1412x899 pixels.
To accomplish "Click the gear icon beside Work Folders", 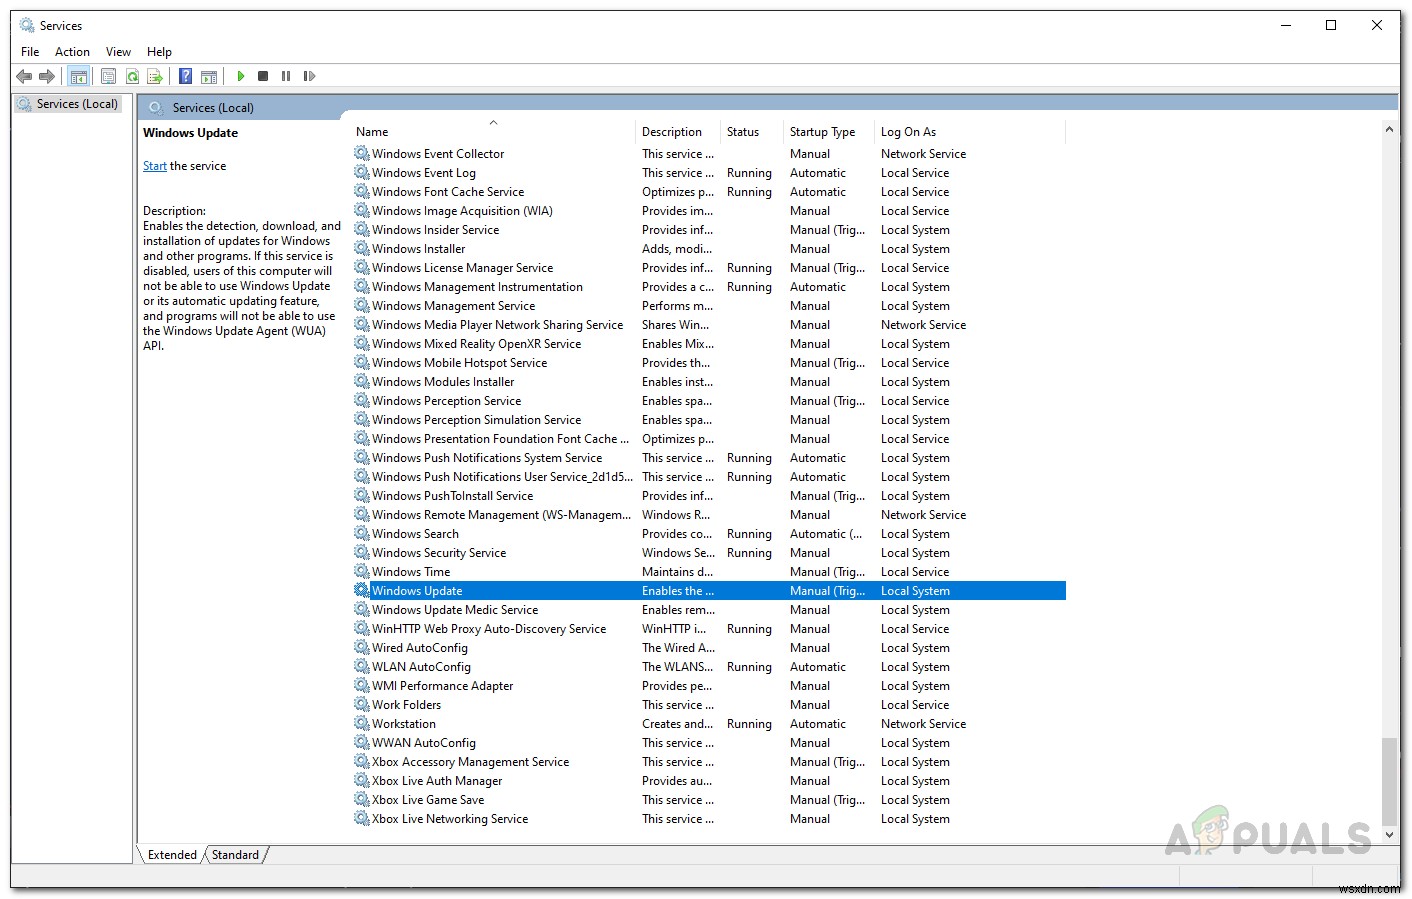I will tap(362, 704).
